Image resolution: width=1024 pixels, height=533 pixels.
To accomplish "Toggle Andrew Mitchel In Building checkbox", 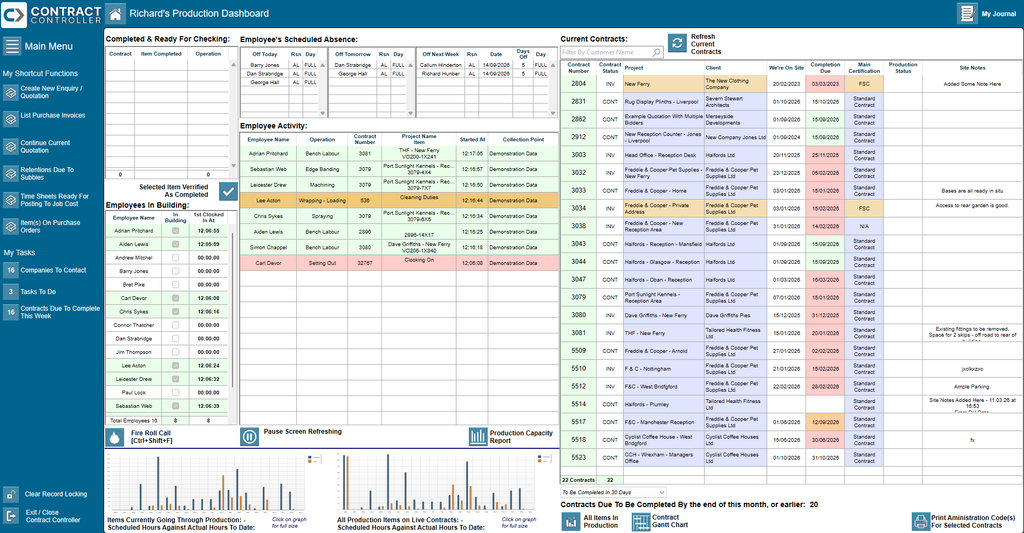I will [x=175, y=257].
